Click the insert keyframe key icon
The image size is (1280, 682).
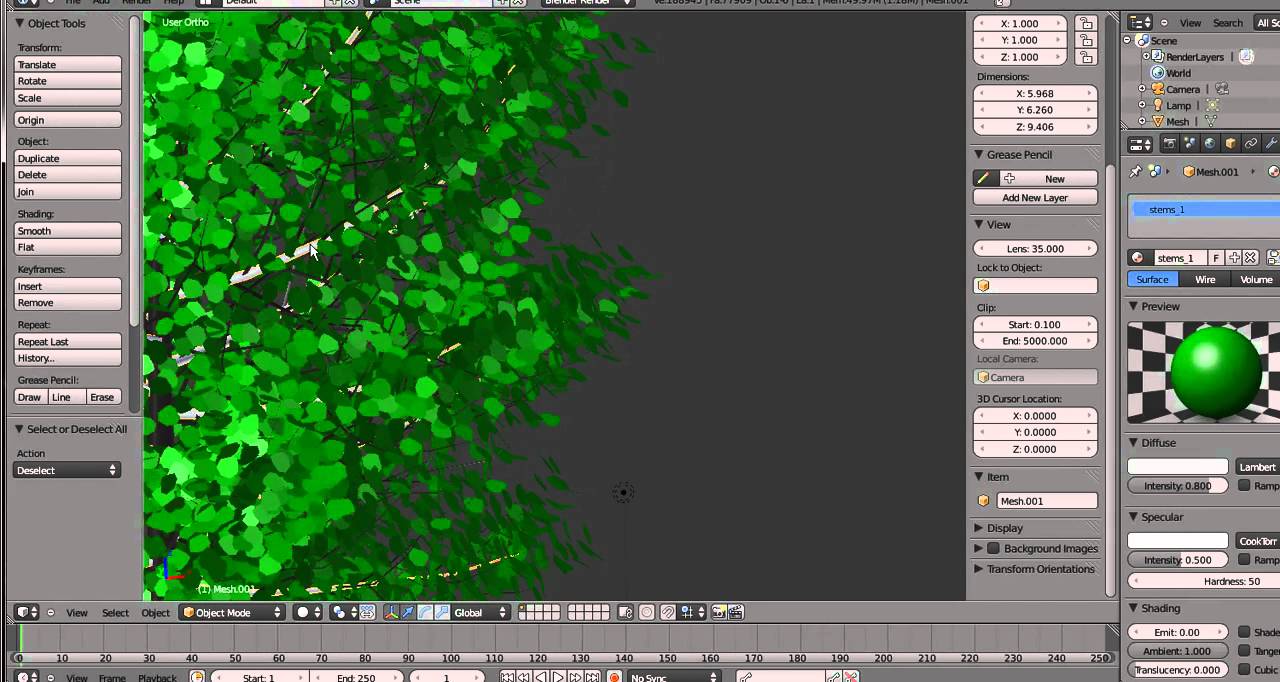click(833, 677)
